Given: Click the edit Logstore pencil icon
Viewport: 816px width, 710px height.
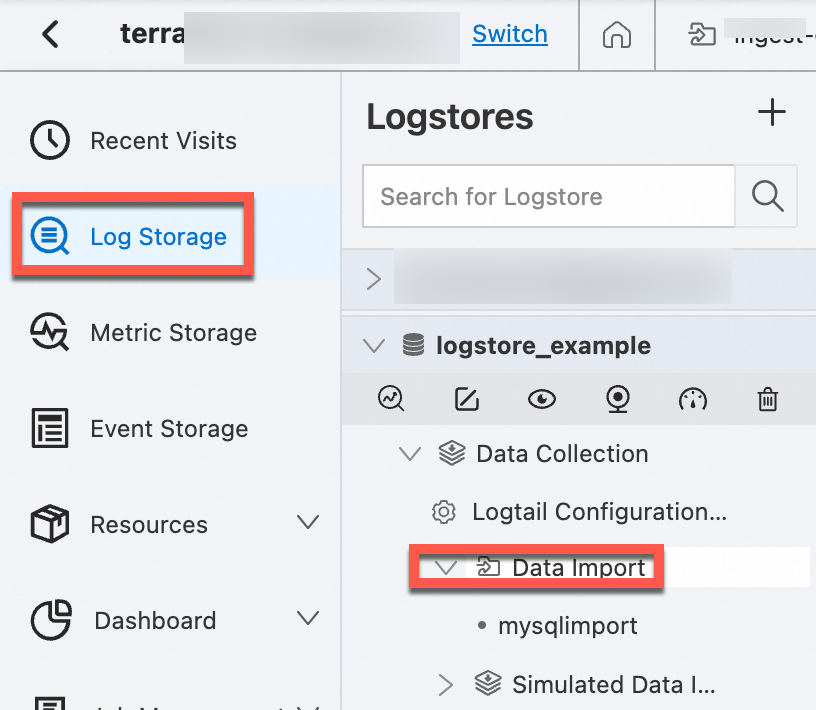Looking at the screenshot, I should [466, 400].
